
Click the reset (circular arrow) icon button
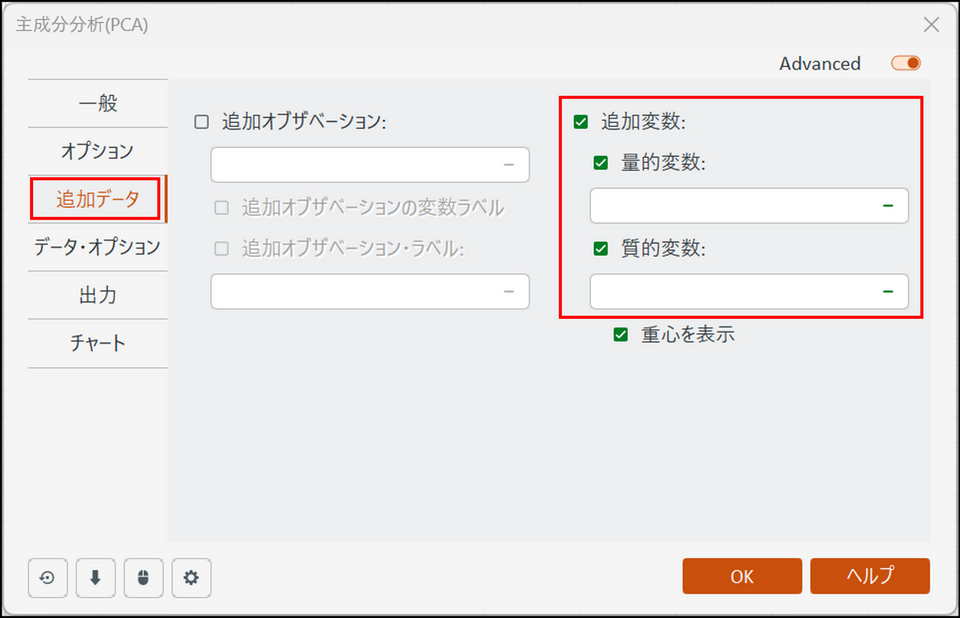tap(47, 577)
